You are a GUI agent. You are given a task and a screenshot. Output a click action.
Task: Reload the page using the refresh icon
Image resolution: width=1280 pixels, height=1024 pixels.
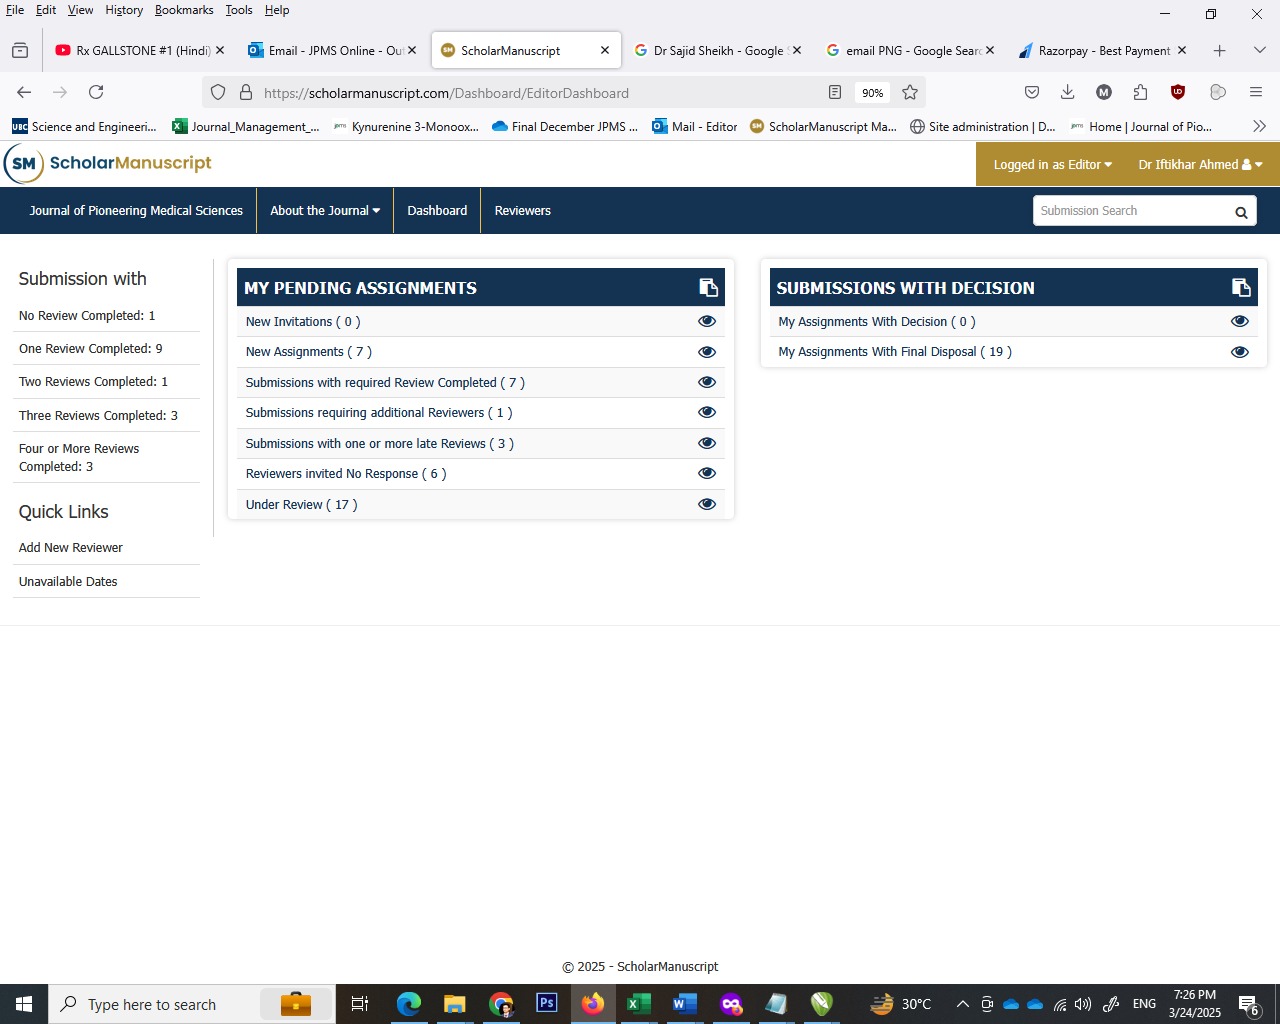96,93
